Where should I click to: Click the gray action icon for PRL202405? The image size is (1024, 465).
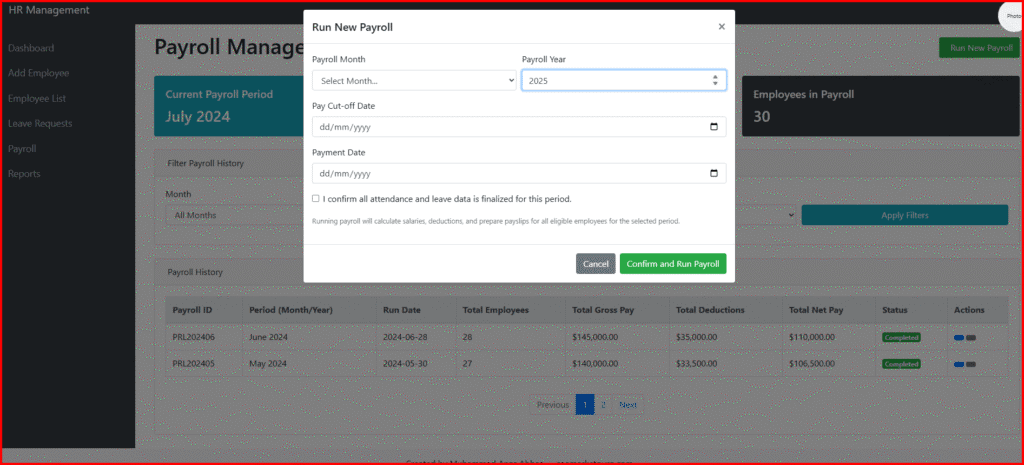point(971,364)
